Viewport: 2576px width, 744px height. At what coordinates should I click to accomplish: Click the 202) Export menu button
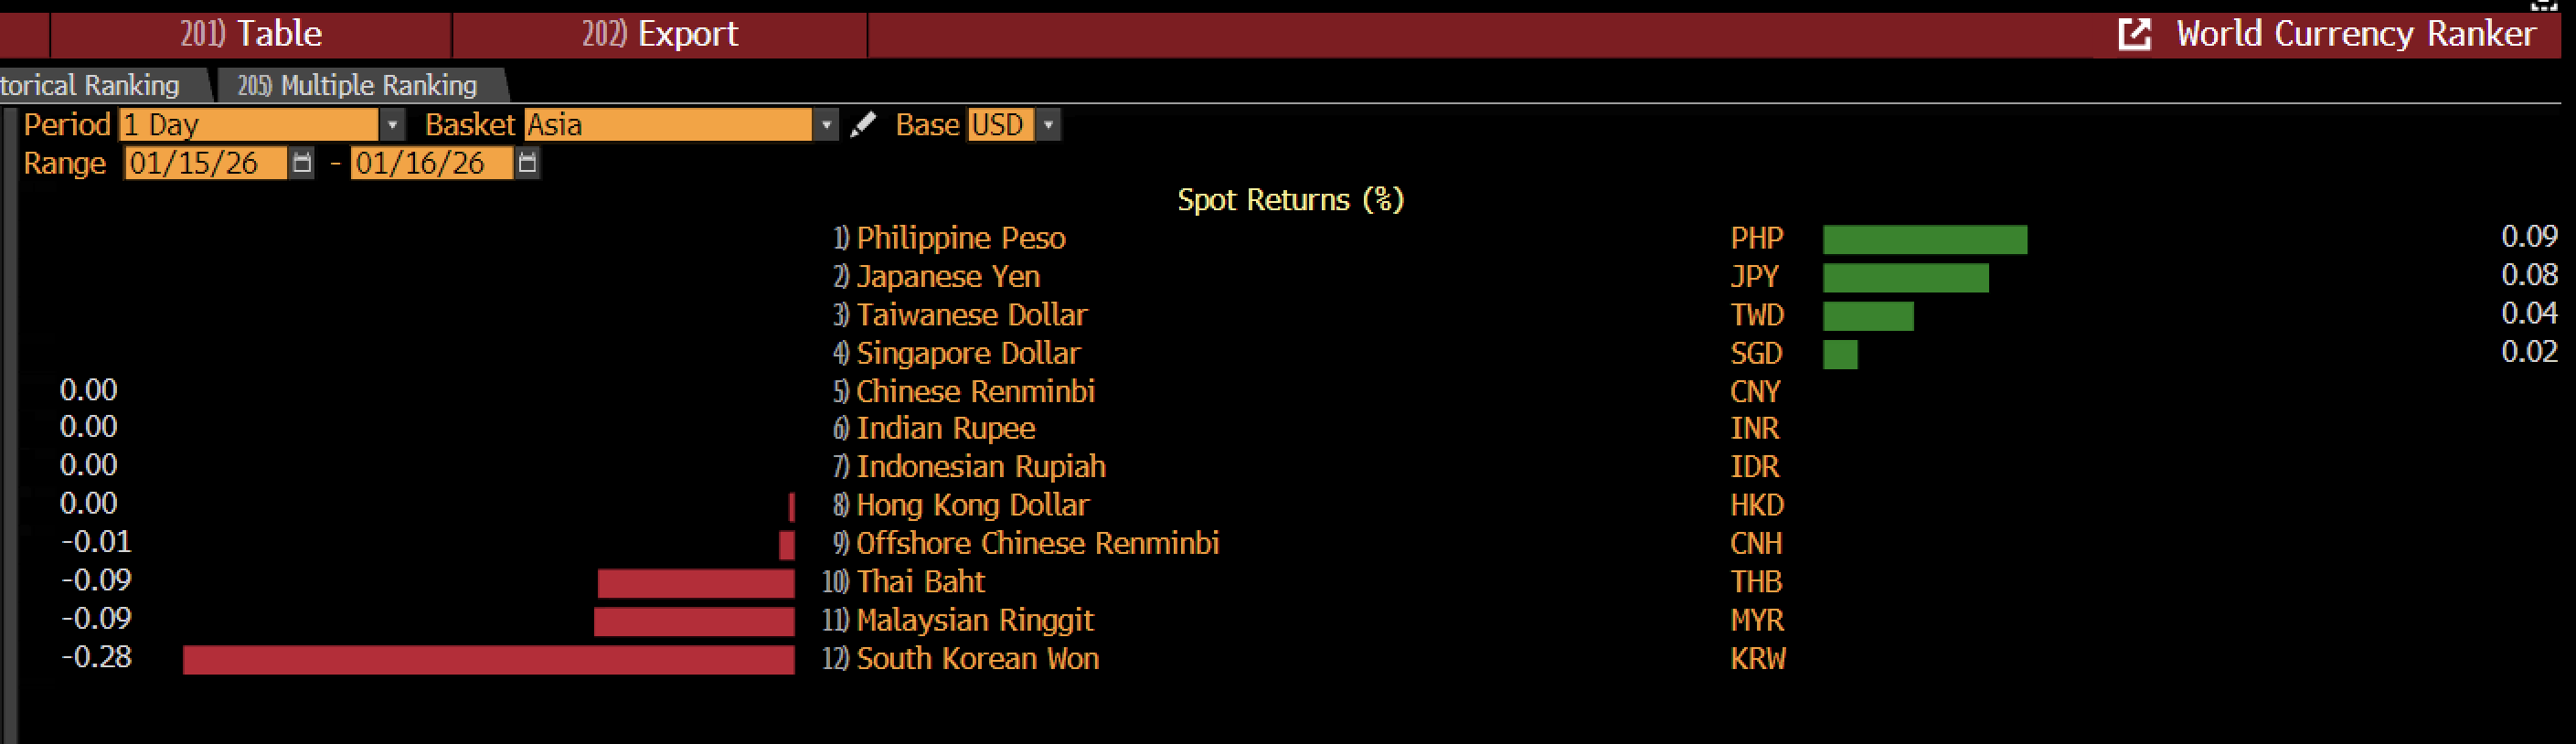659,34
